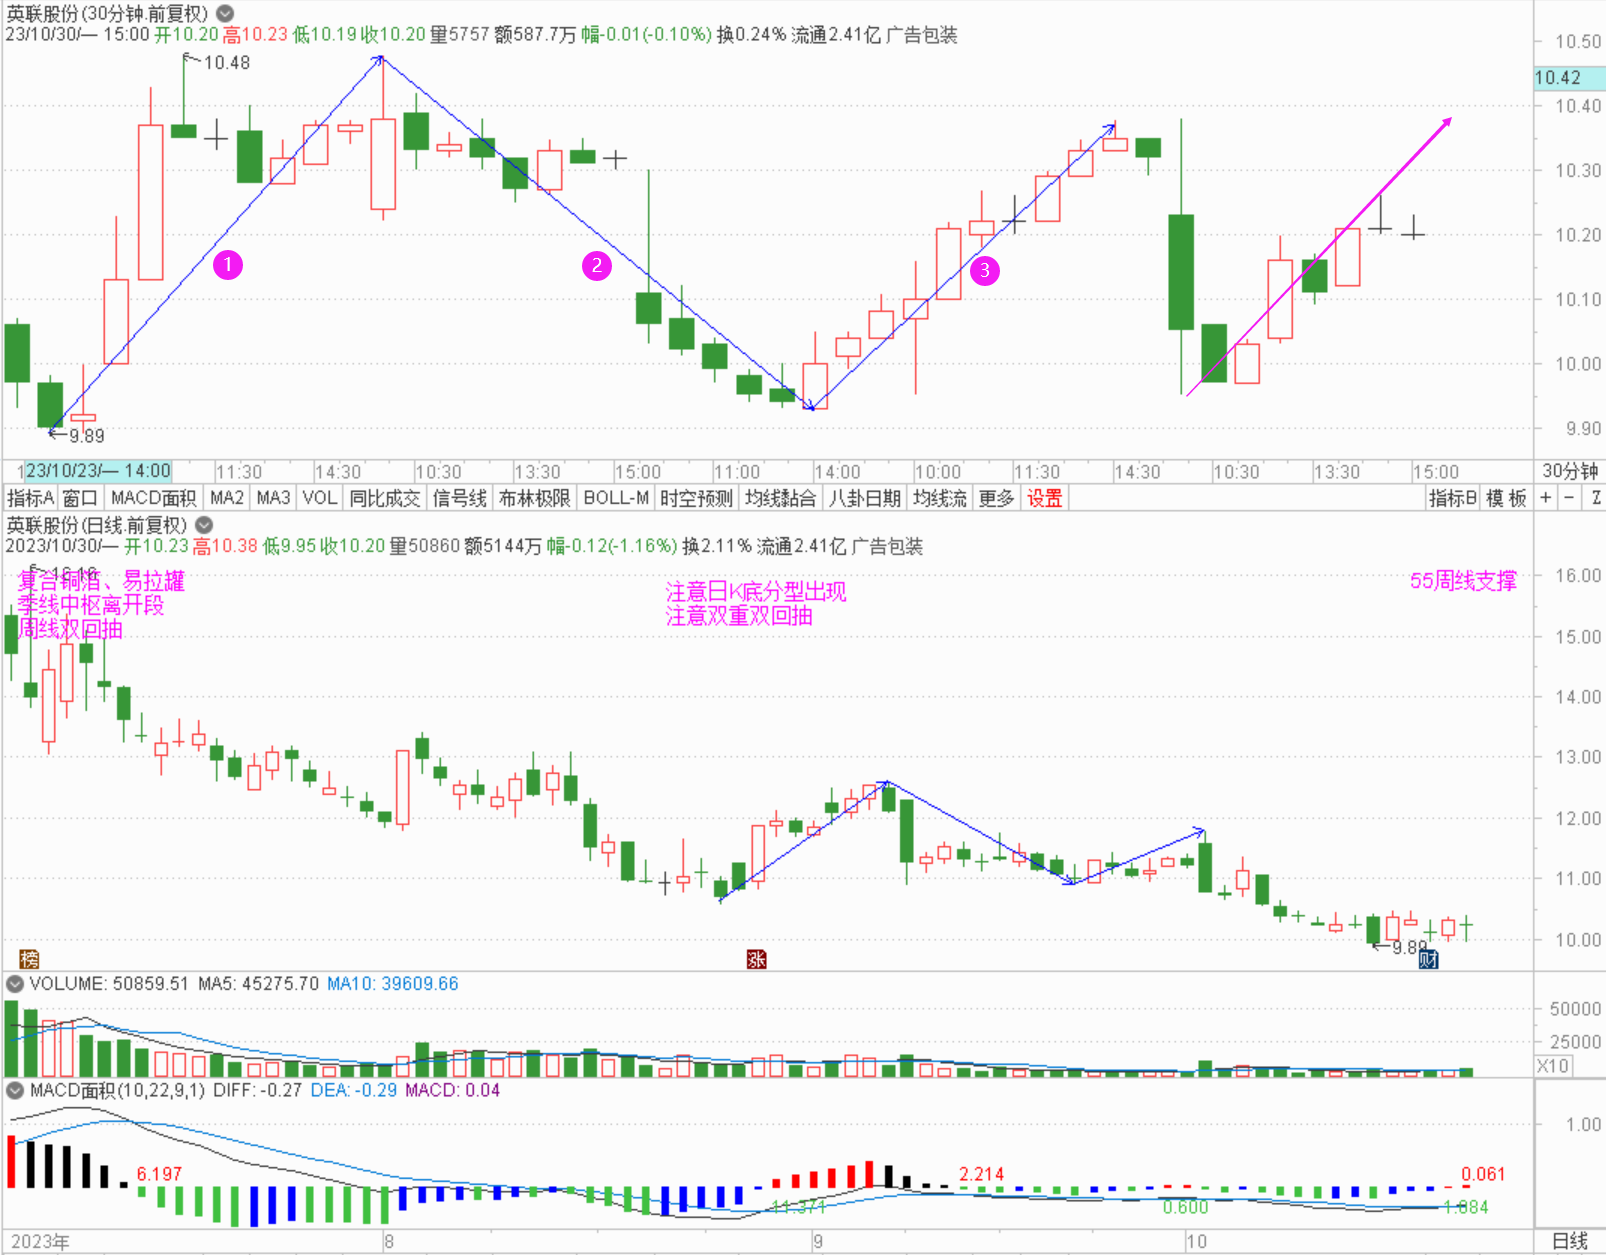Switch indicator to MA3

273,498
